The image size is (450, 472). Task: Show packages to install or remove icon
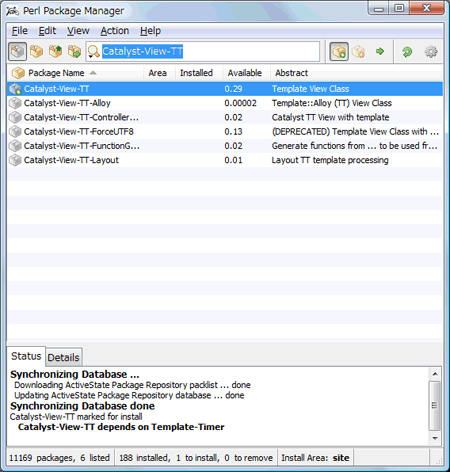point(74,52)
